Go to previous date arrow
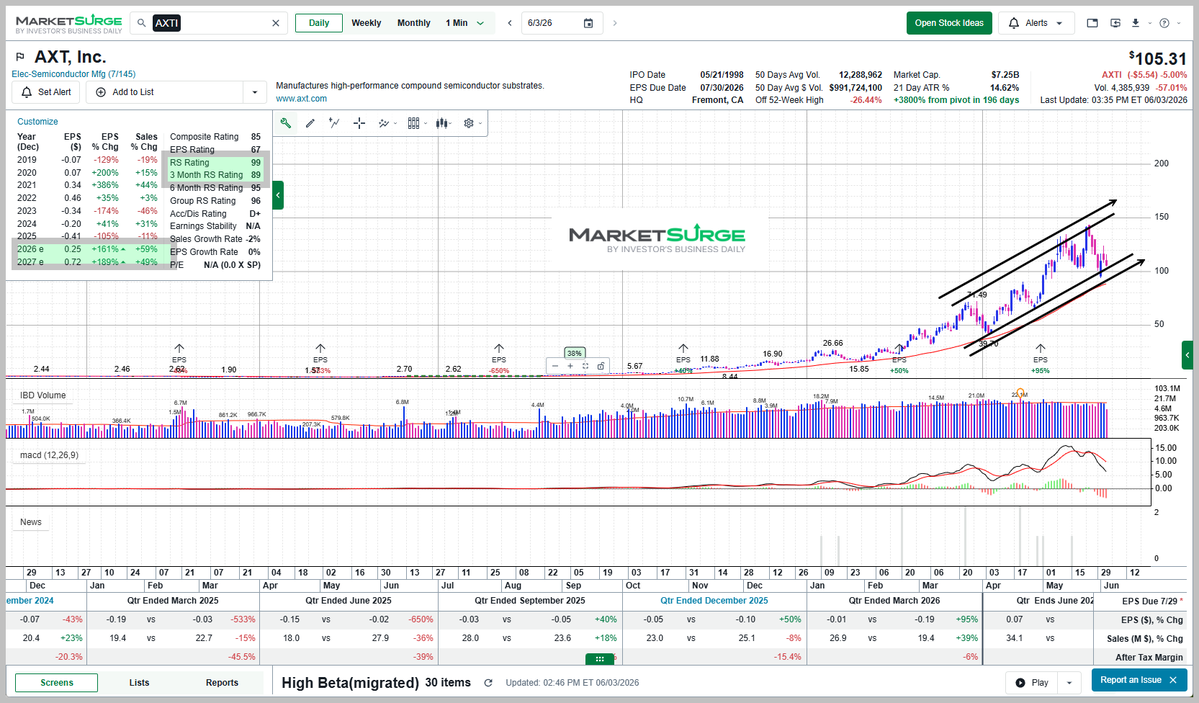This screenshot has height=703, width=1199. coord(509,23)
